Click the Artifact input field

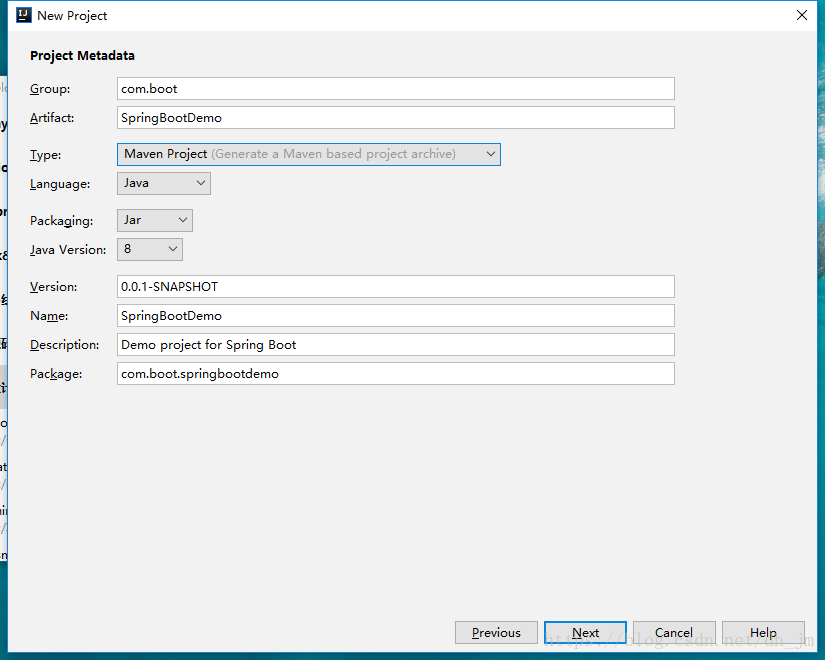tap(396, 117)
